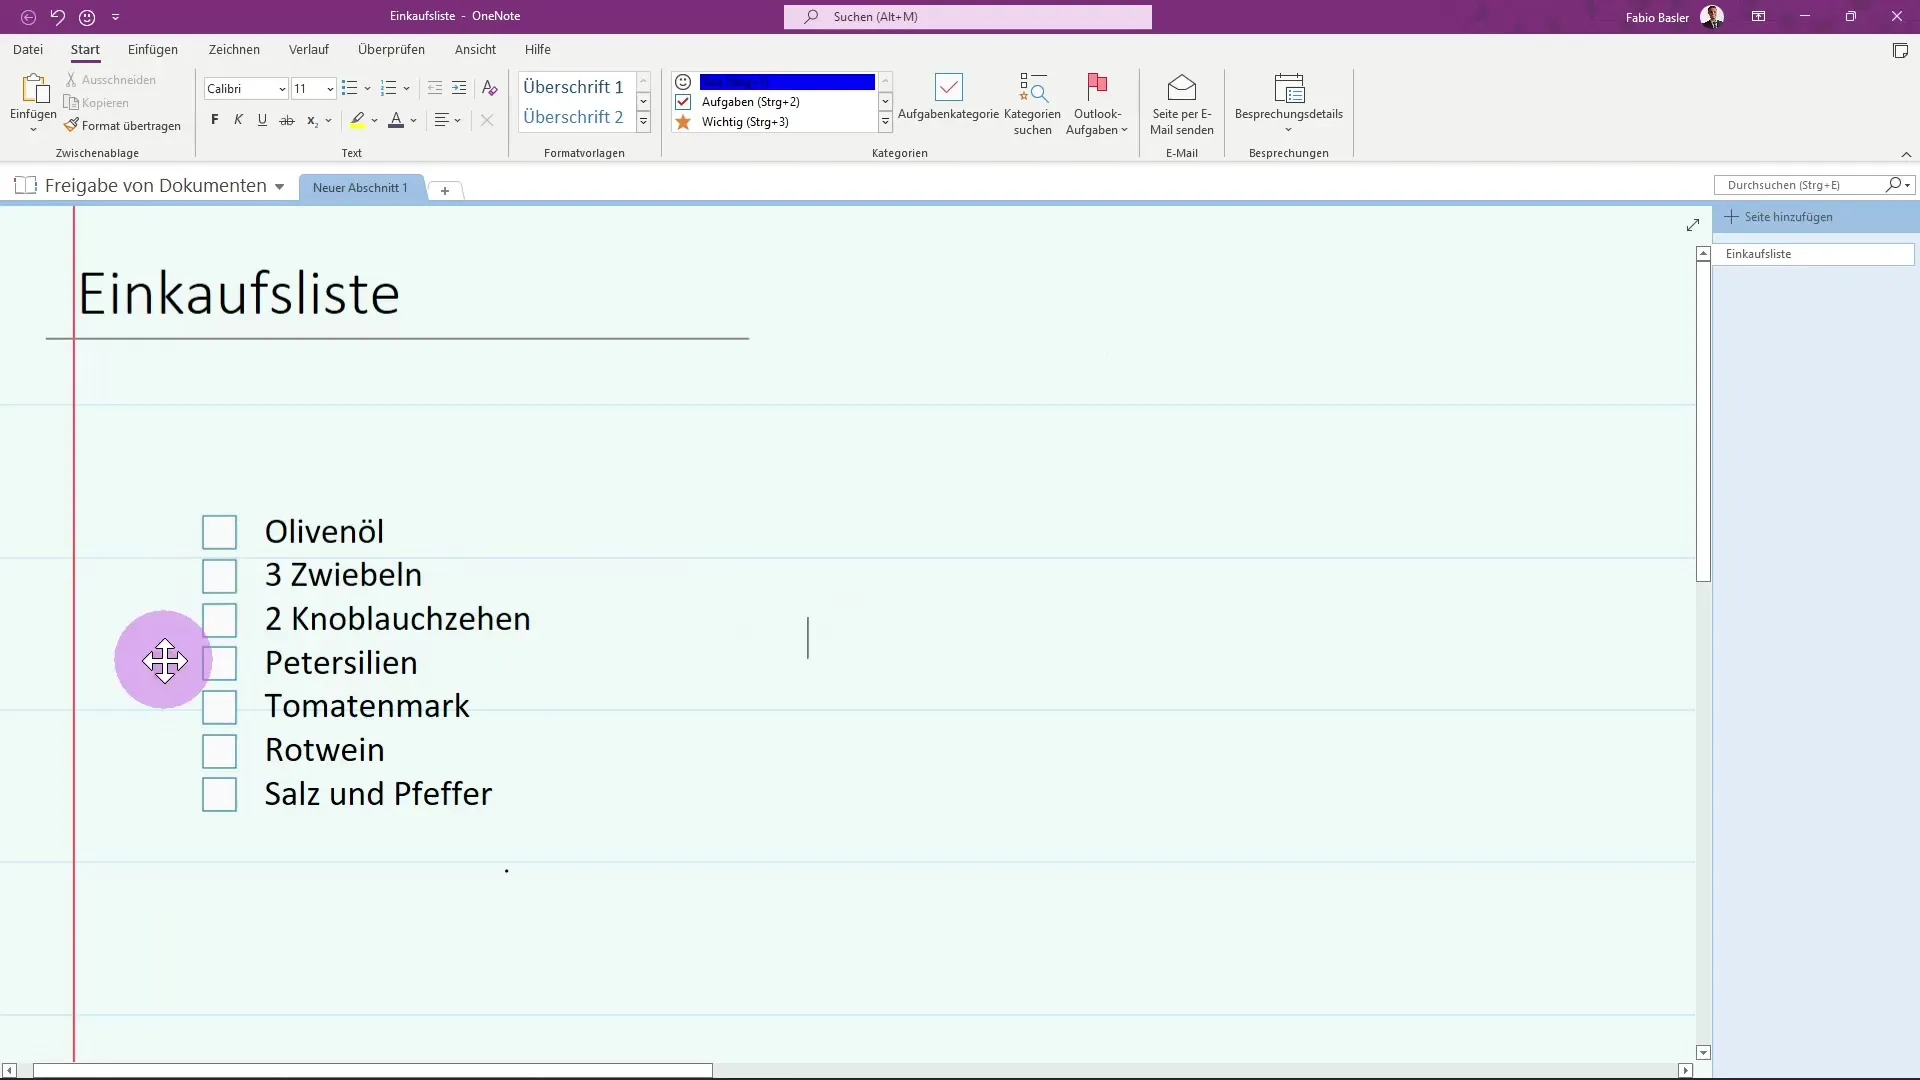Increase the indent level
1920x1080 pixels.
[459, 89]
